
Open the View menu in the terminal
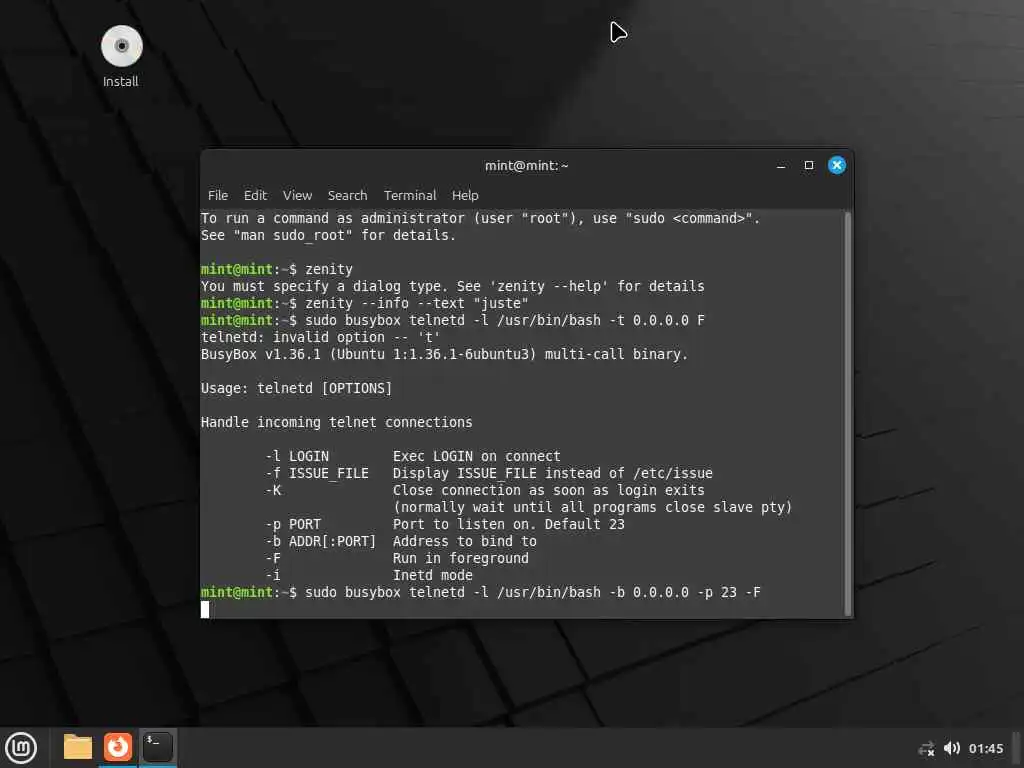click(x=297, y=195)
